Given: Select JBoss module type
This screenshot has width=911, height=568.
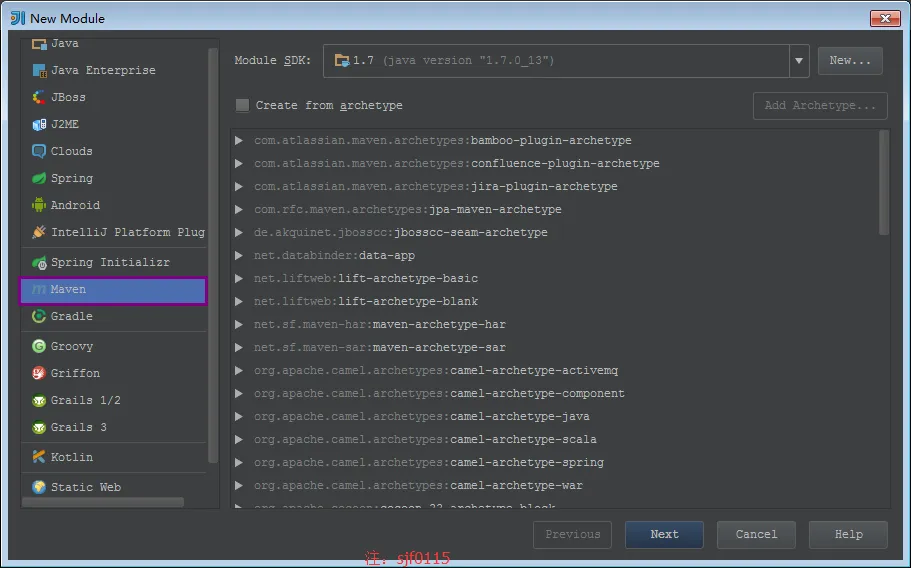Looking at the screenshot, I should point(114,98).
